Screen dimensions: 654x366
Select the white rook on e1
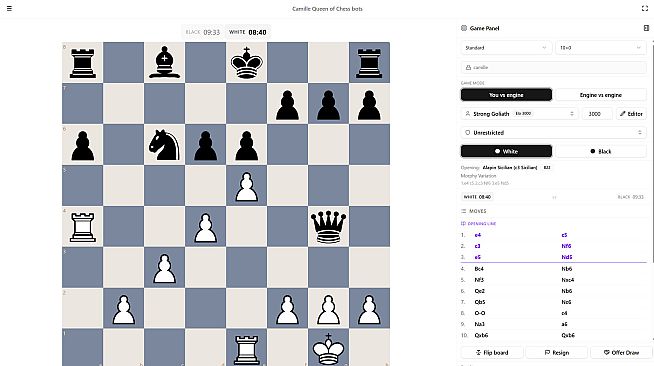coord(247,350)
